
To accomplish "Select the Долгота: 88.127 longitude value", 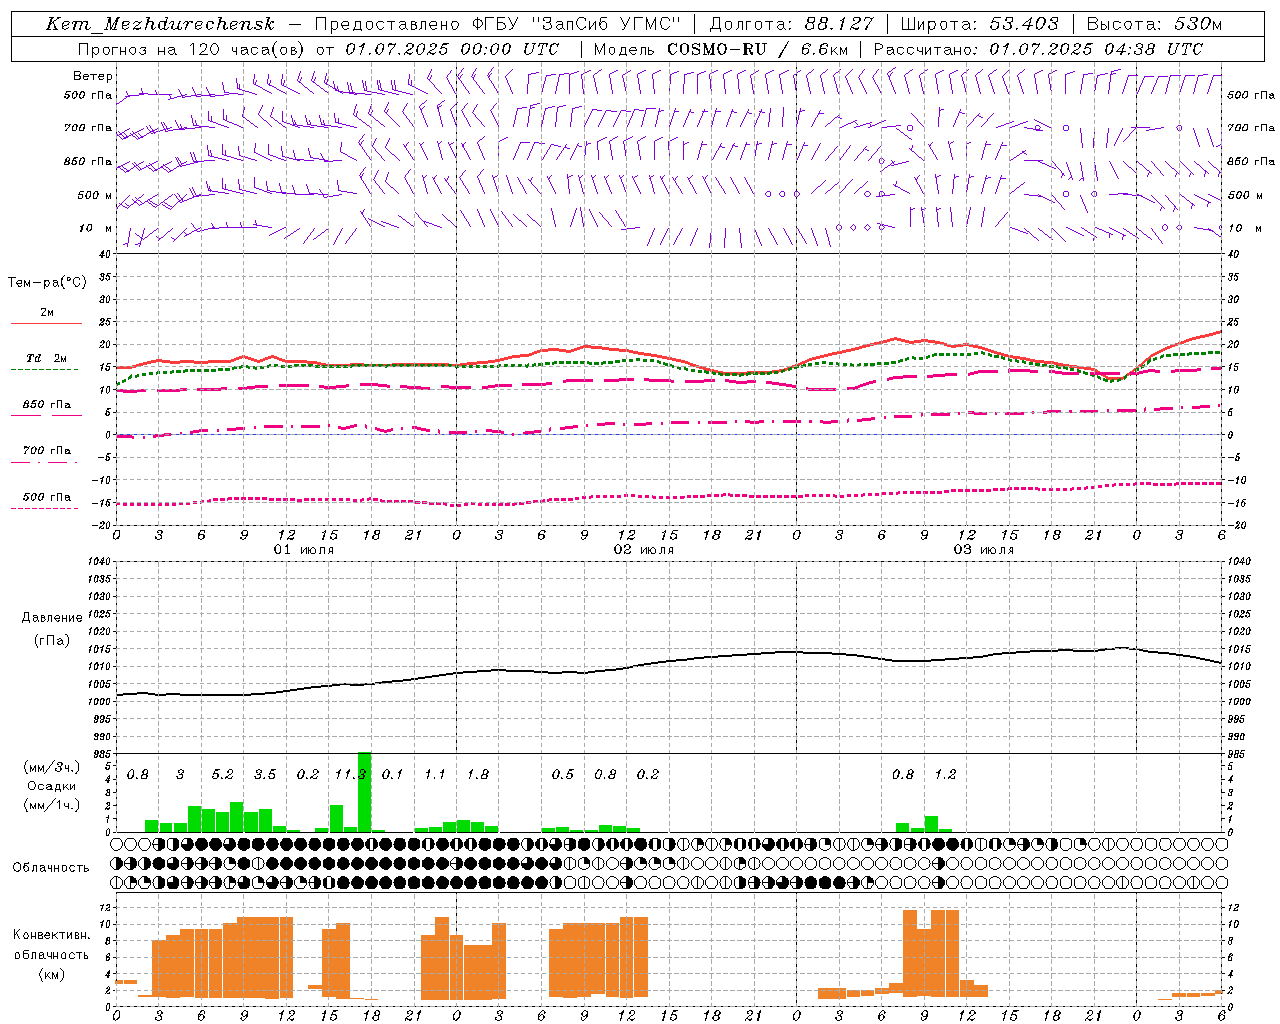I will (x=791, y=24).
